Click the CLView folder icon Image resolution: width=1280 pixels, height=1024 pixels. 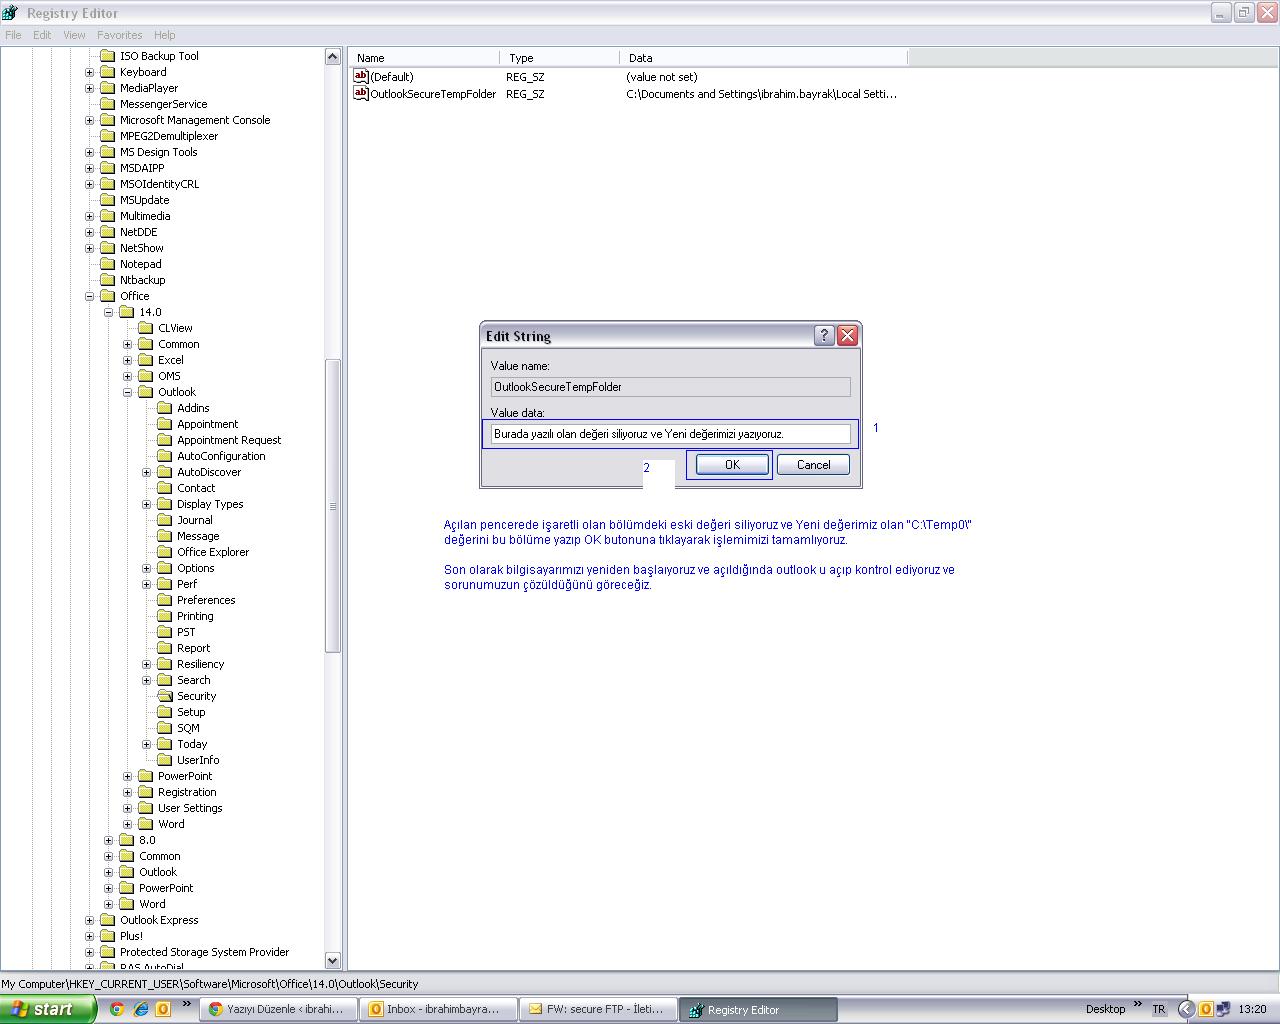point(146,328)
